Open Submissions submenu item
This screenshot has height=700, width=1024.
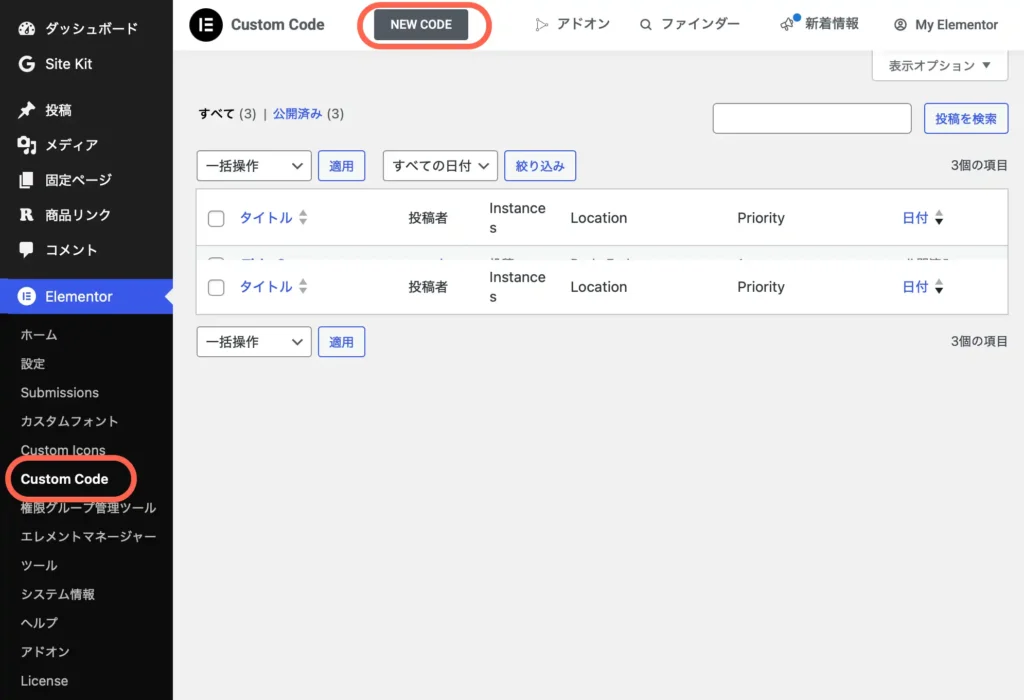(59, 392)
